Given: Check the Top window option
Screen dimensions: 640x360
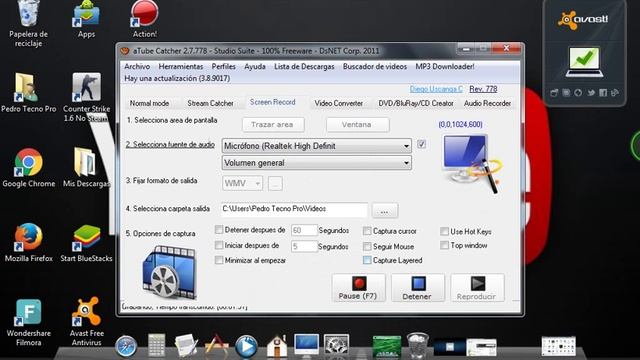Looking at the screenshot, I should pyautogui.click(x=444, y=245).
